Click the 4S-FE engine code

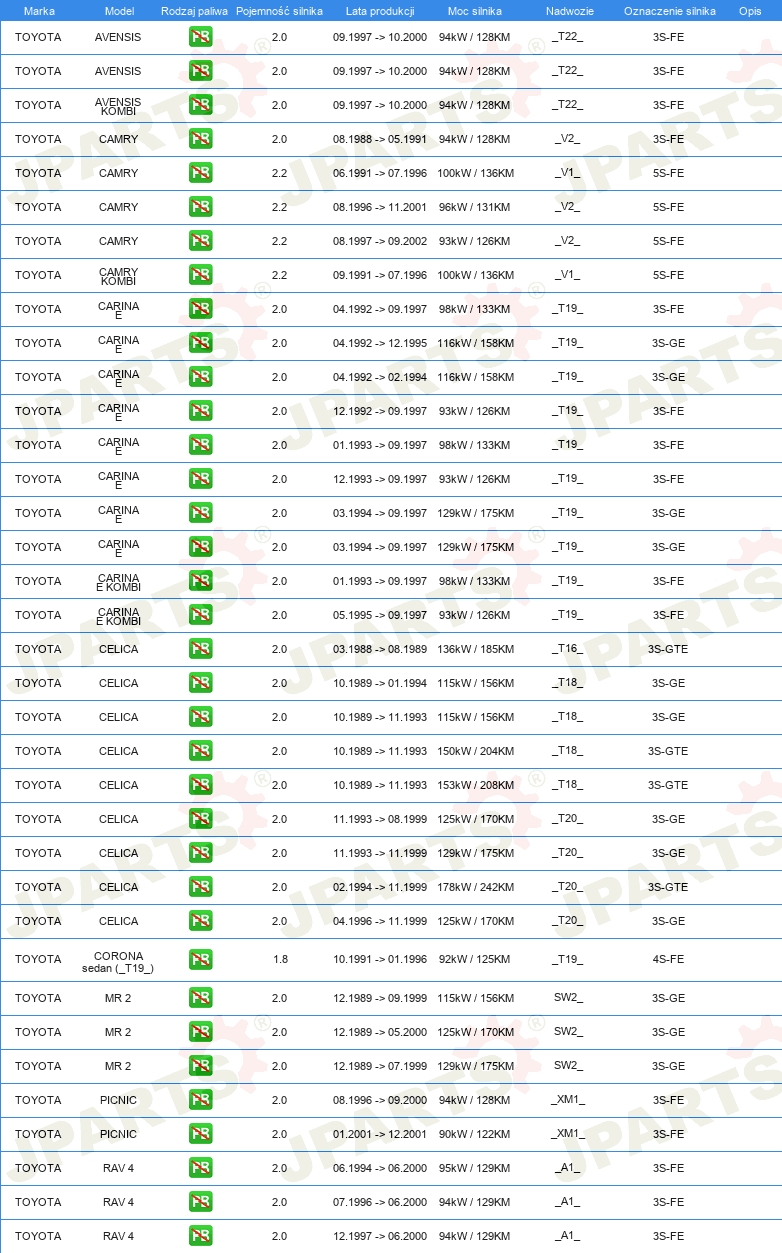click(668, 959)
